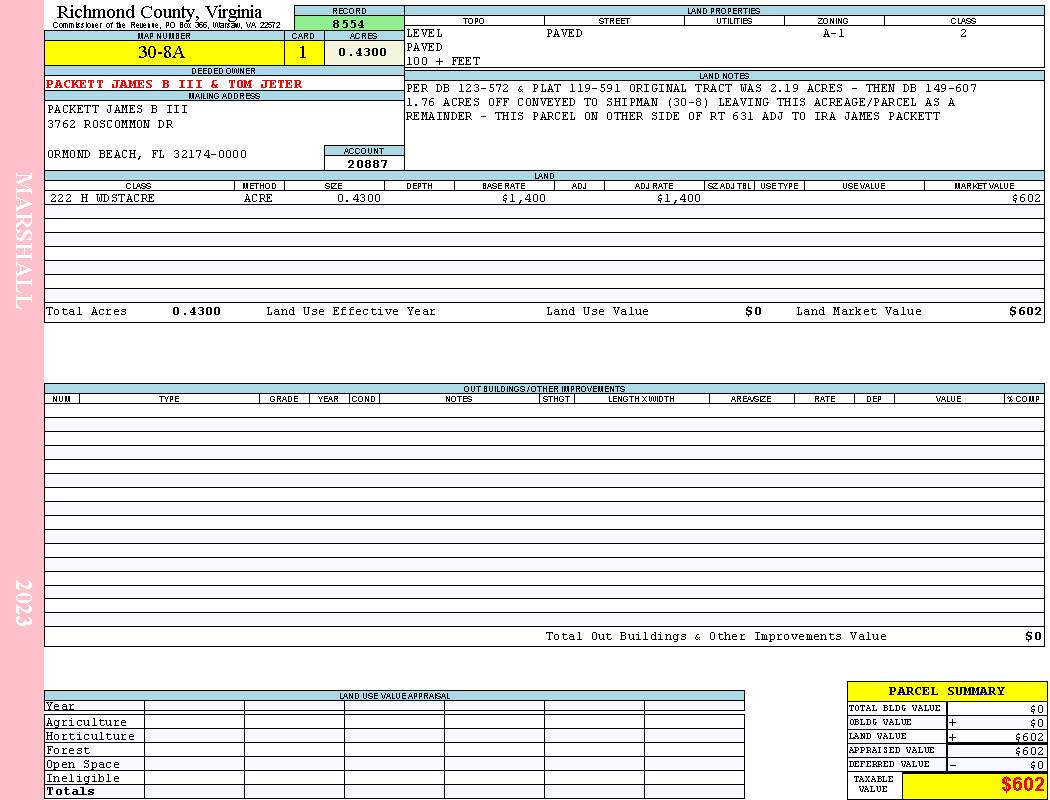Click the BASE RATE column header

tap(504, 185)
